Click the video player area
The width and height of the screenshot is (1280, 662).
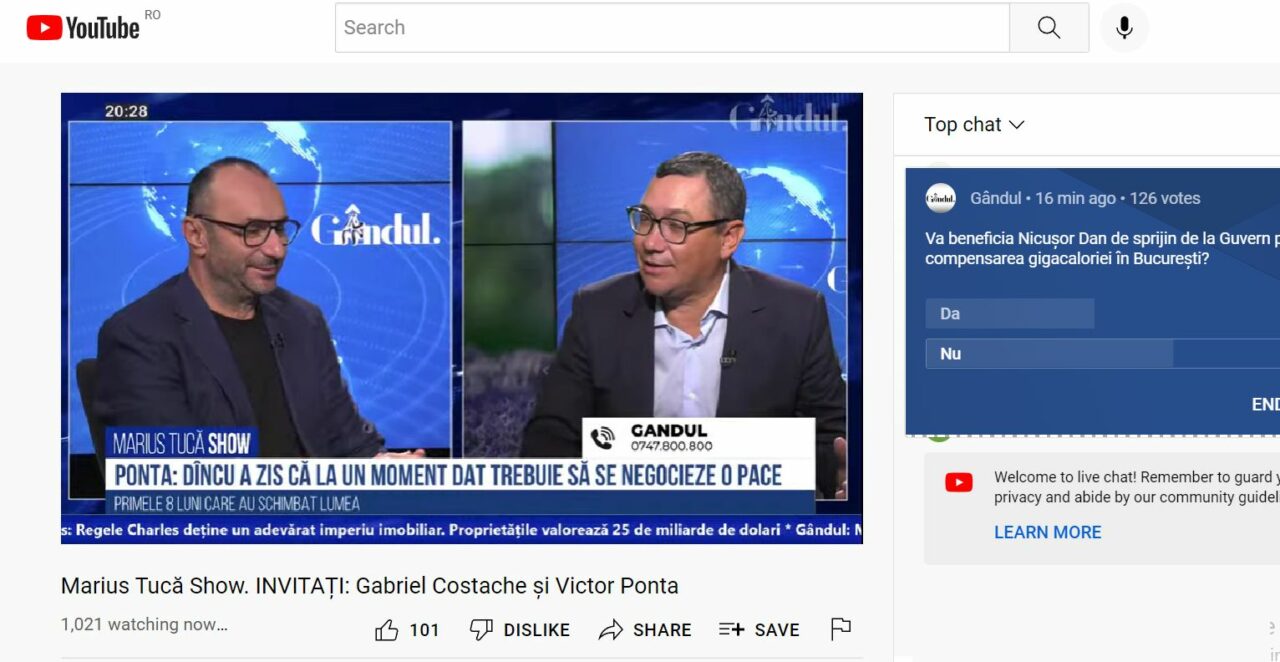coord(462,318)
